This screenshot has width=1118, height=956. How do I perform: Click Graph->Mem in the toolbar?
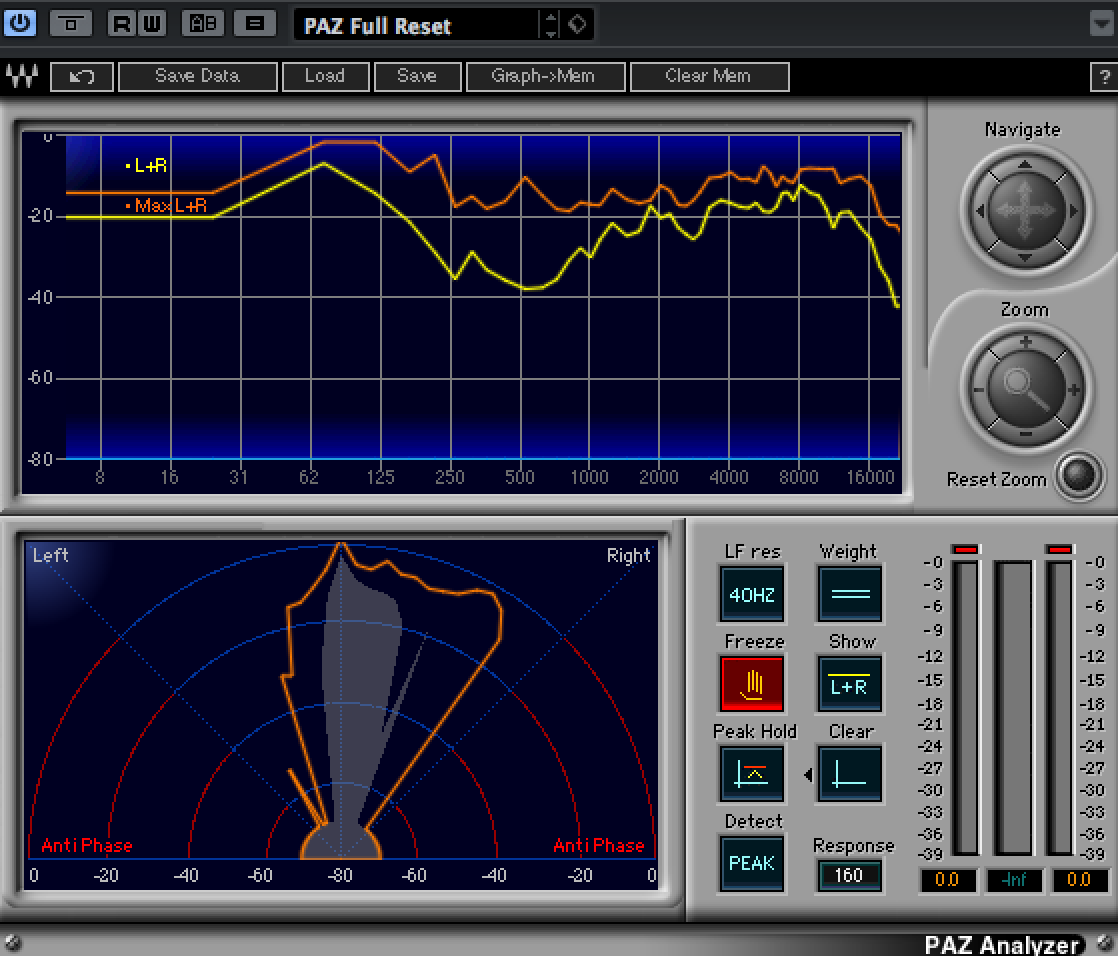point(543,77)
